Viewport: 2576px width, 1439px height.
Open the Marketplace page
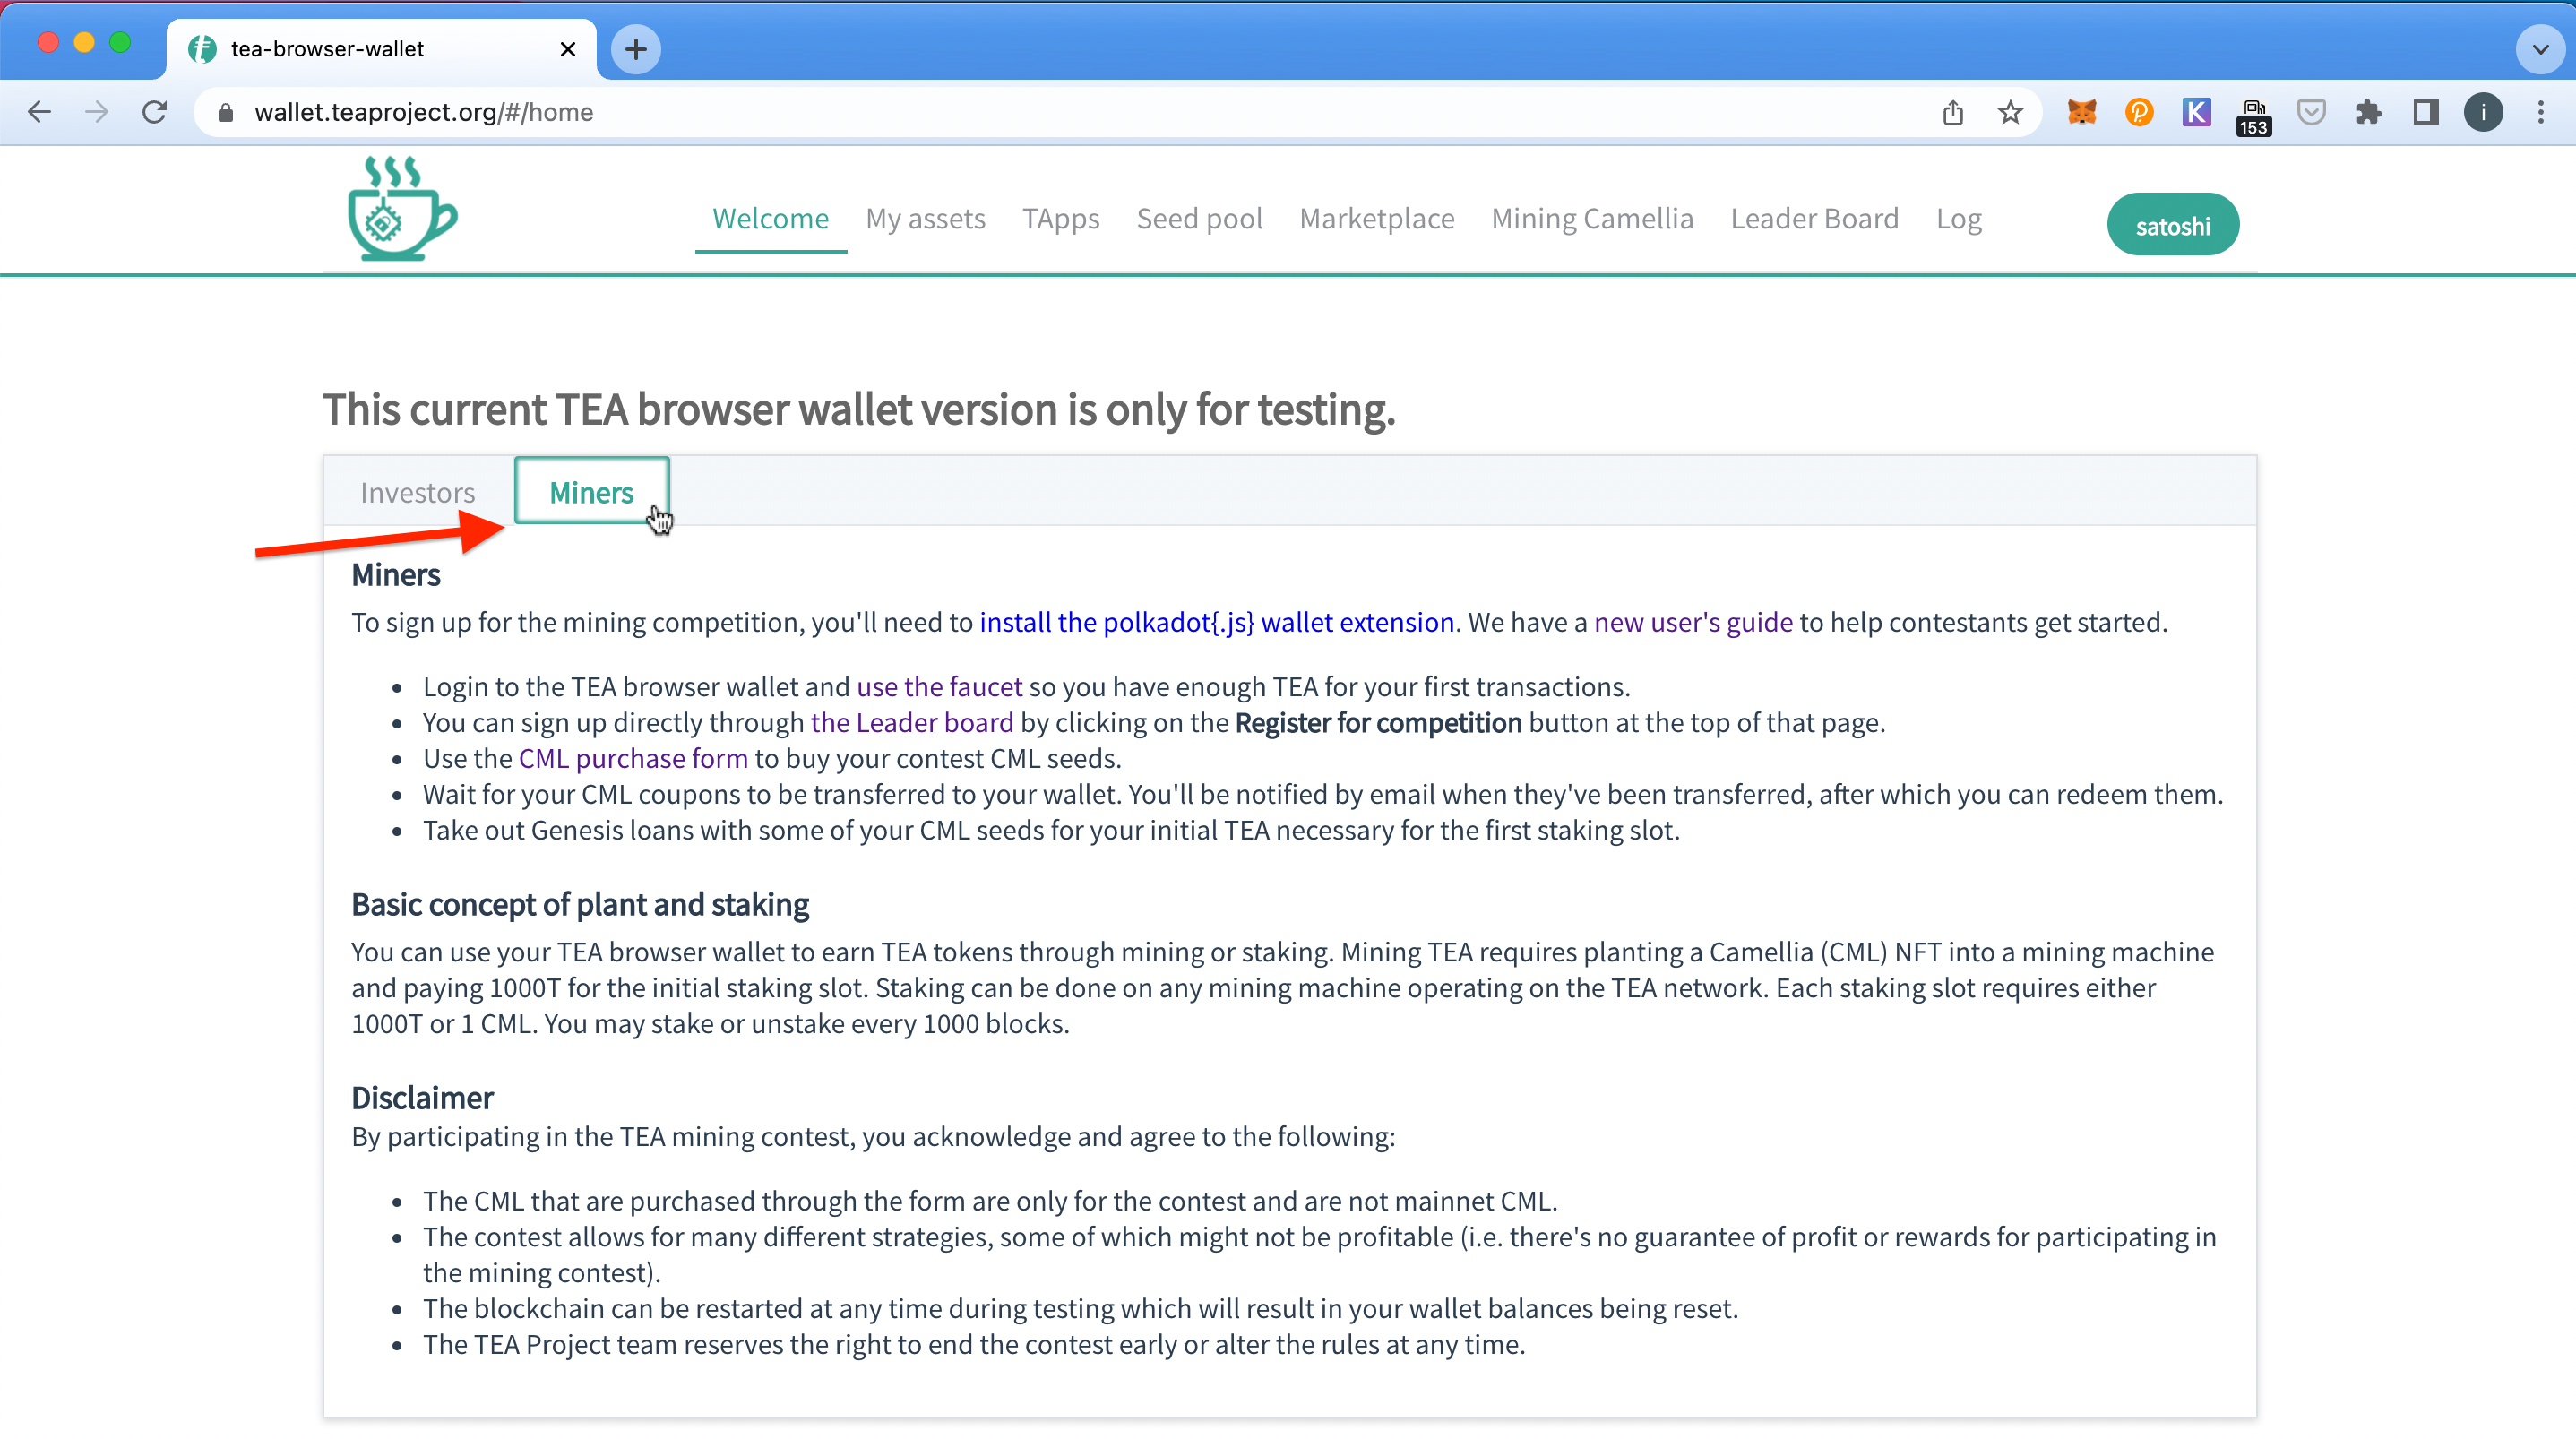[x=1376, y=218]
